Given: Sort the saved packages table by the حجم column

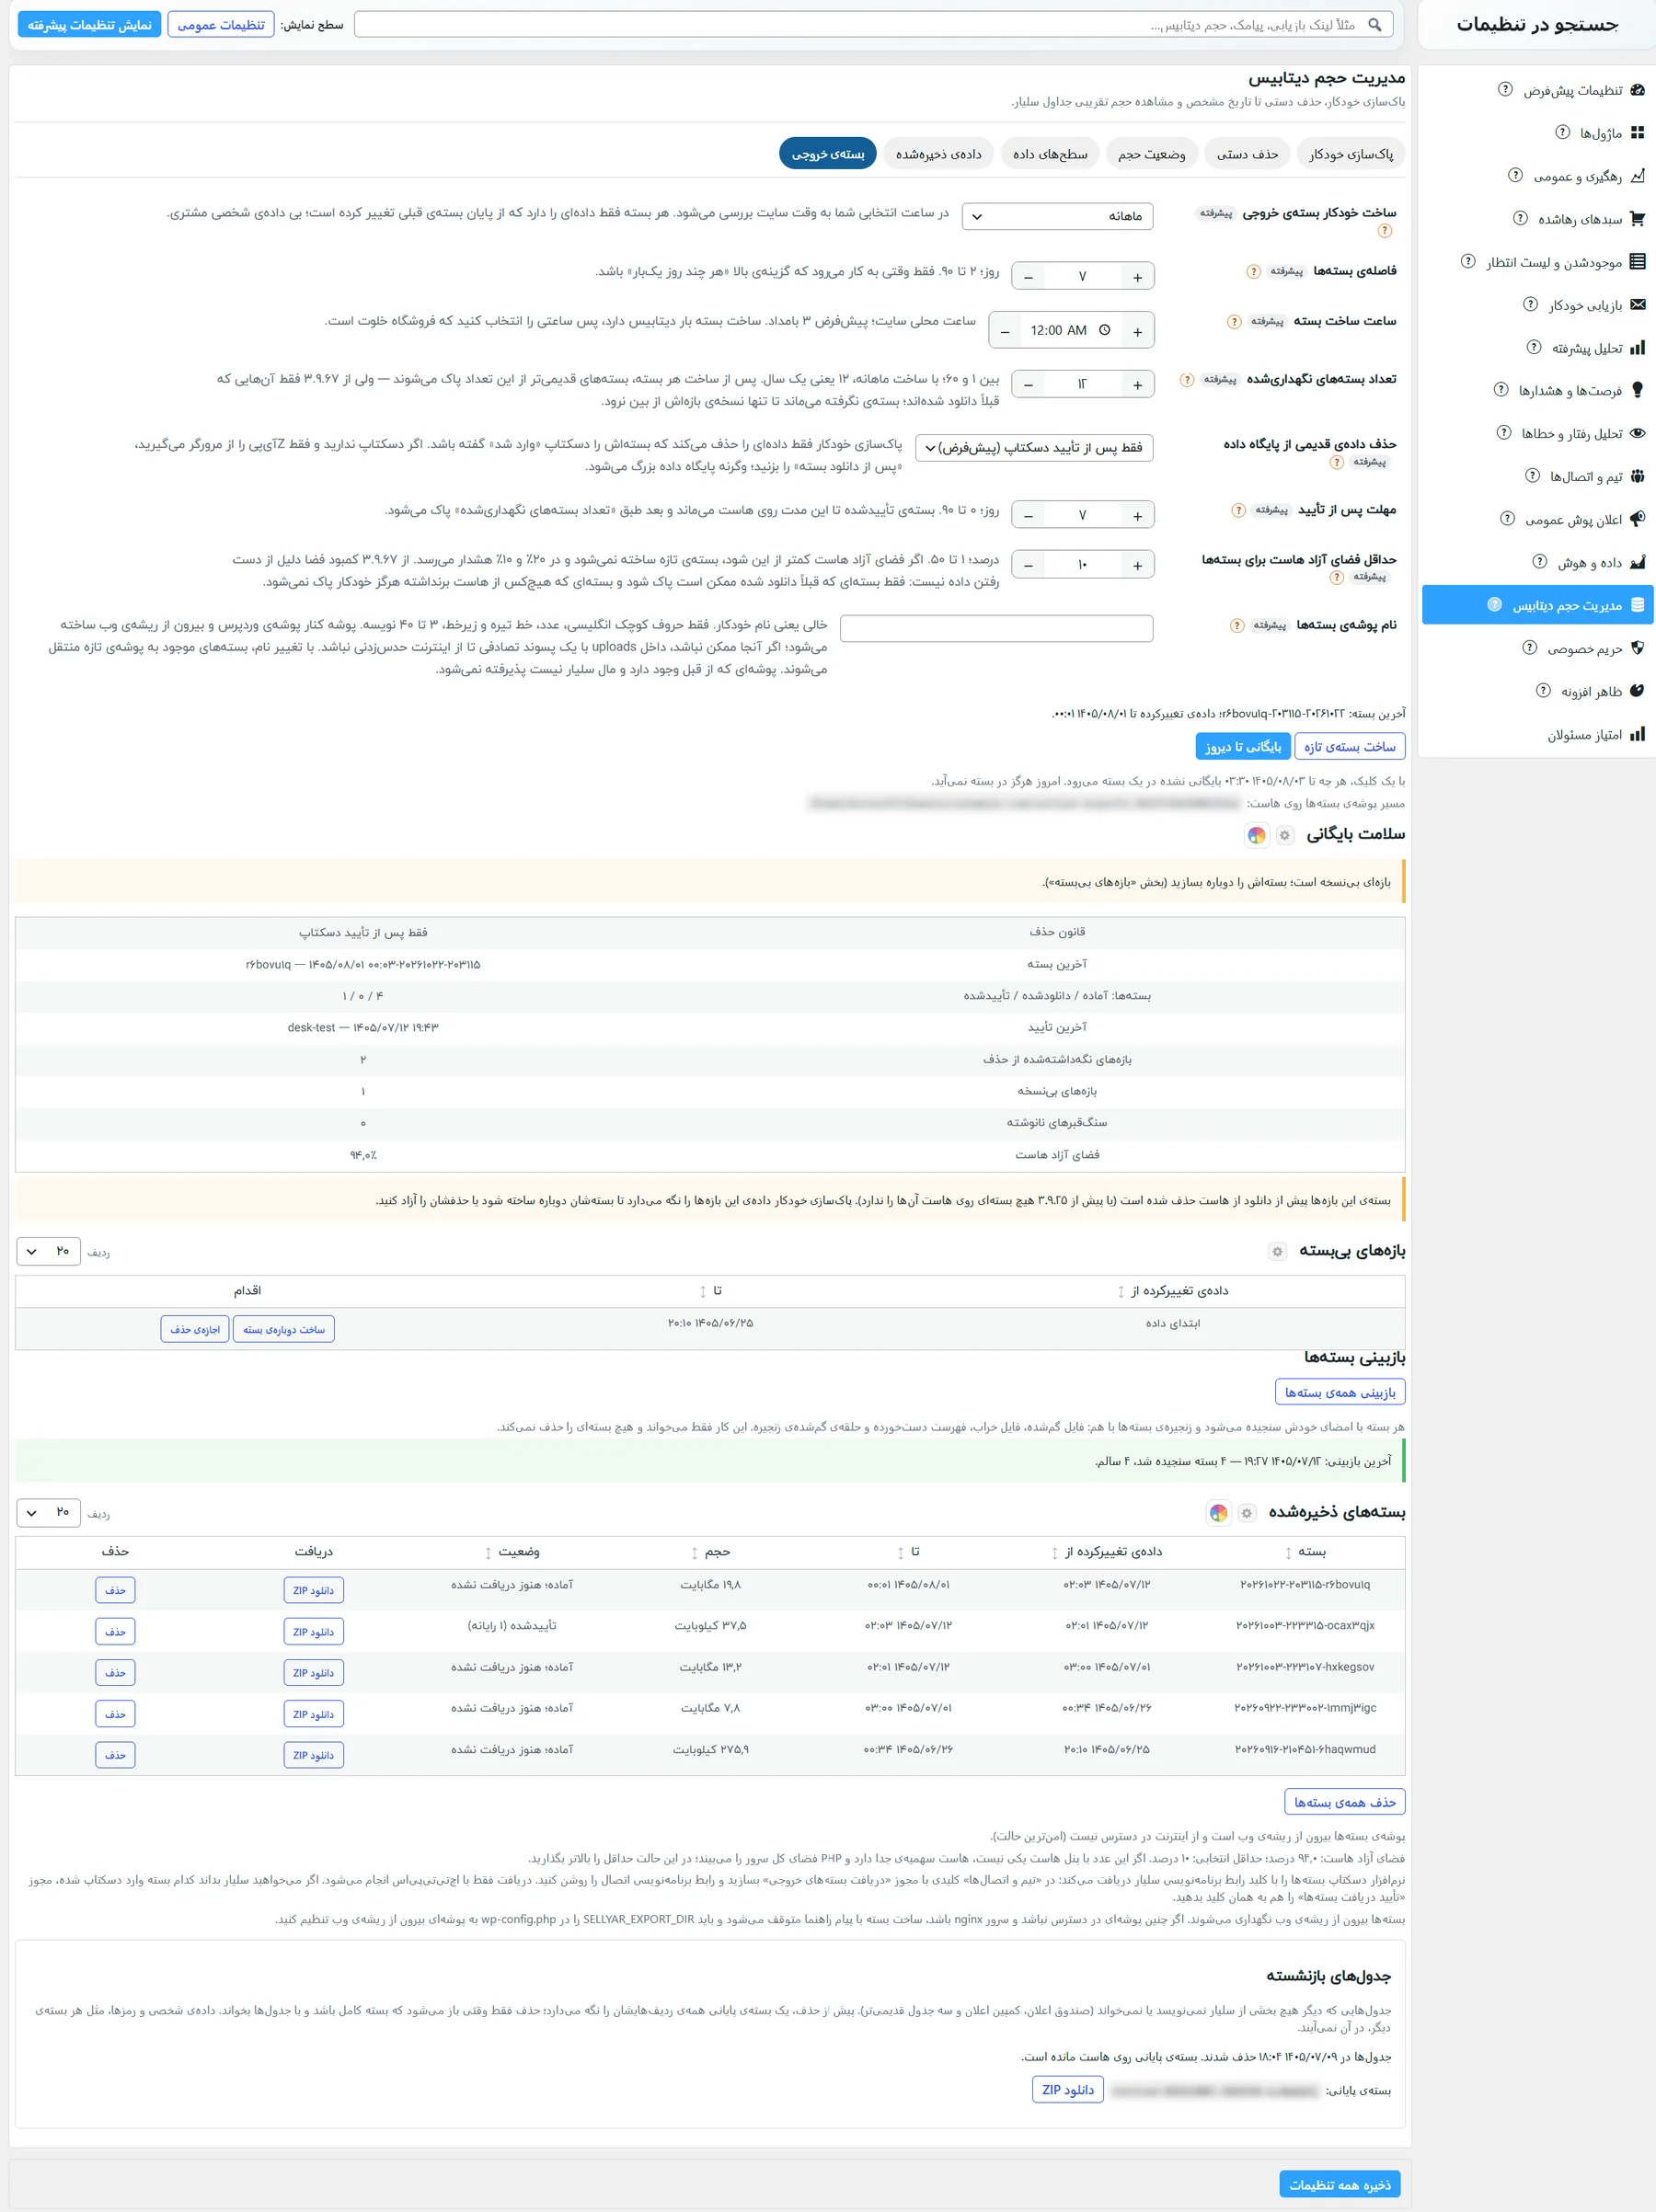Looking at the screenshot, I should [x=711, y=1553].
